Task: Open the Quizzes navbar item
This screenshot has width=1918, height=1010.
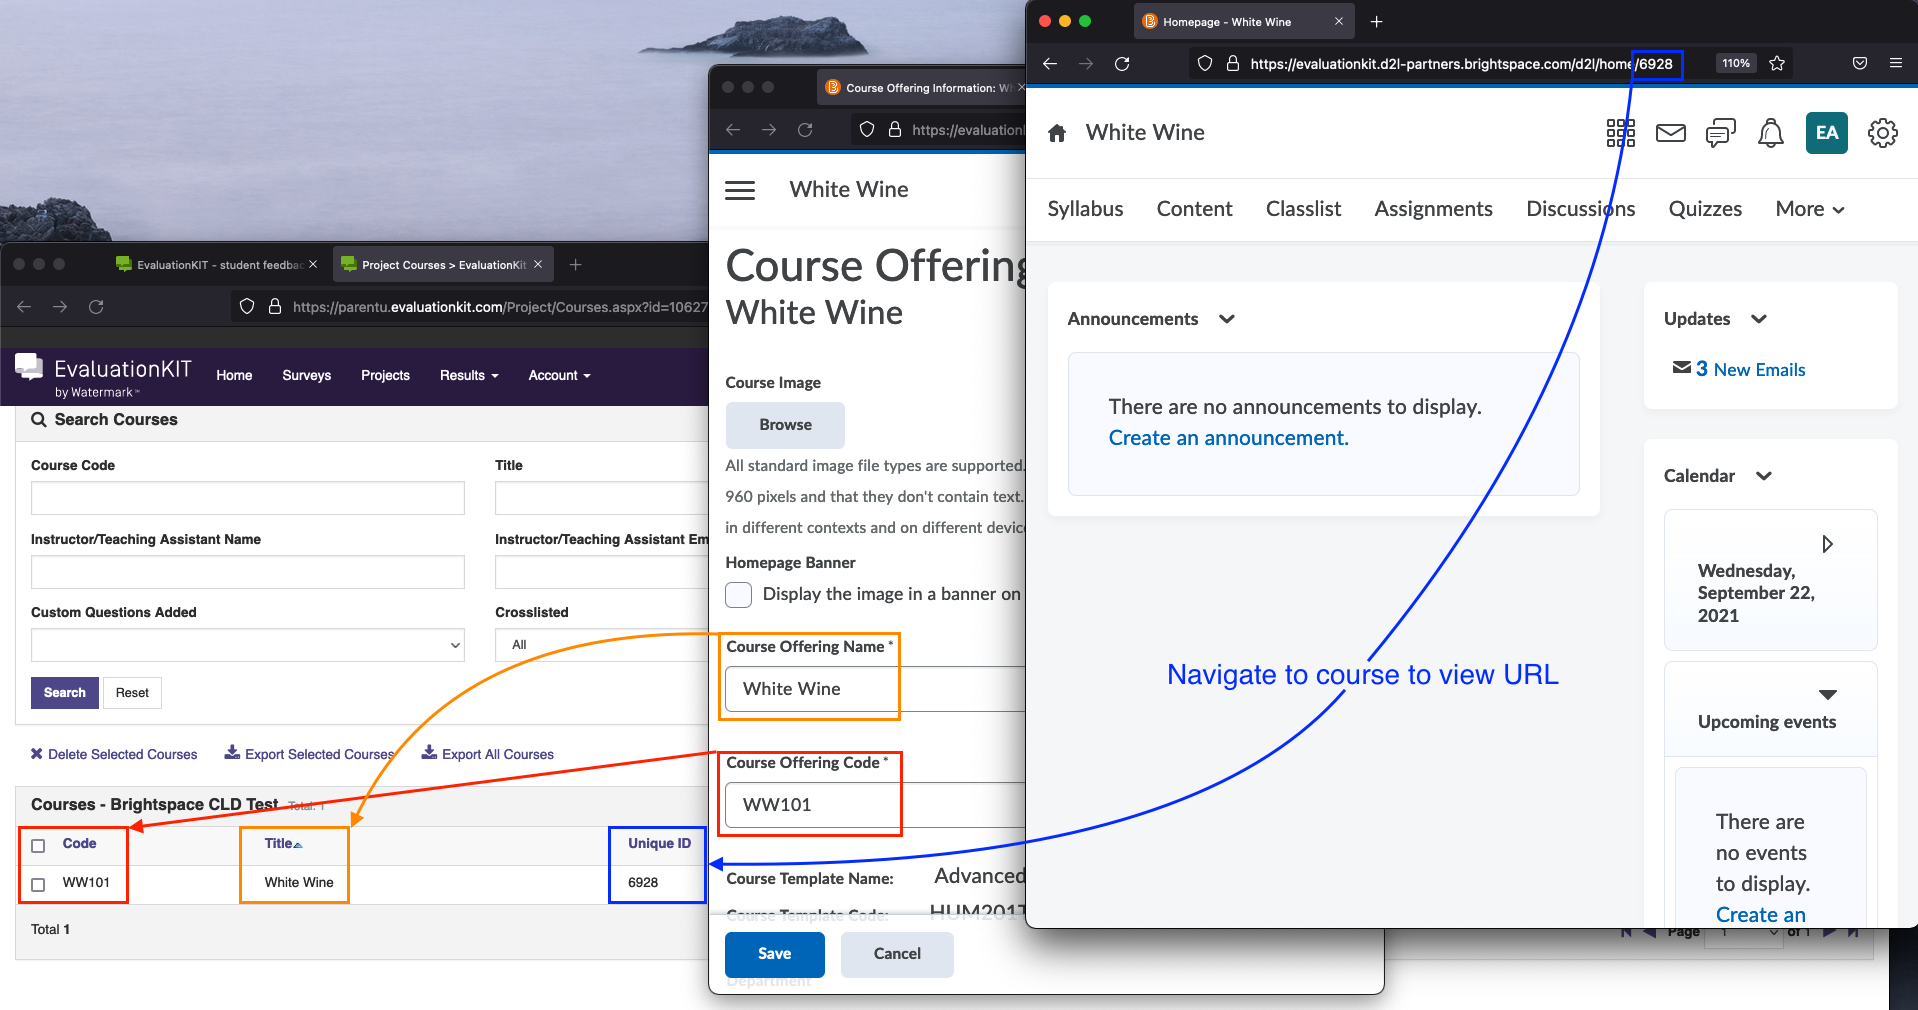Action: (1705, 209)
